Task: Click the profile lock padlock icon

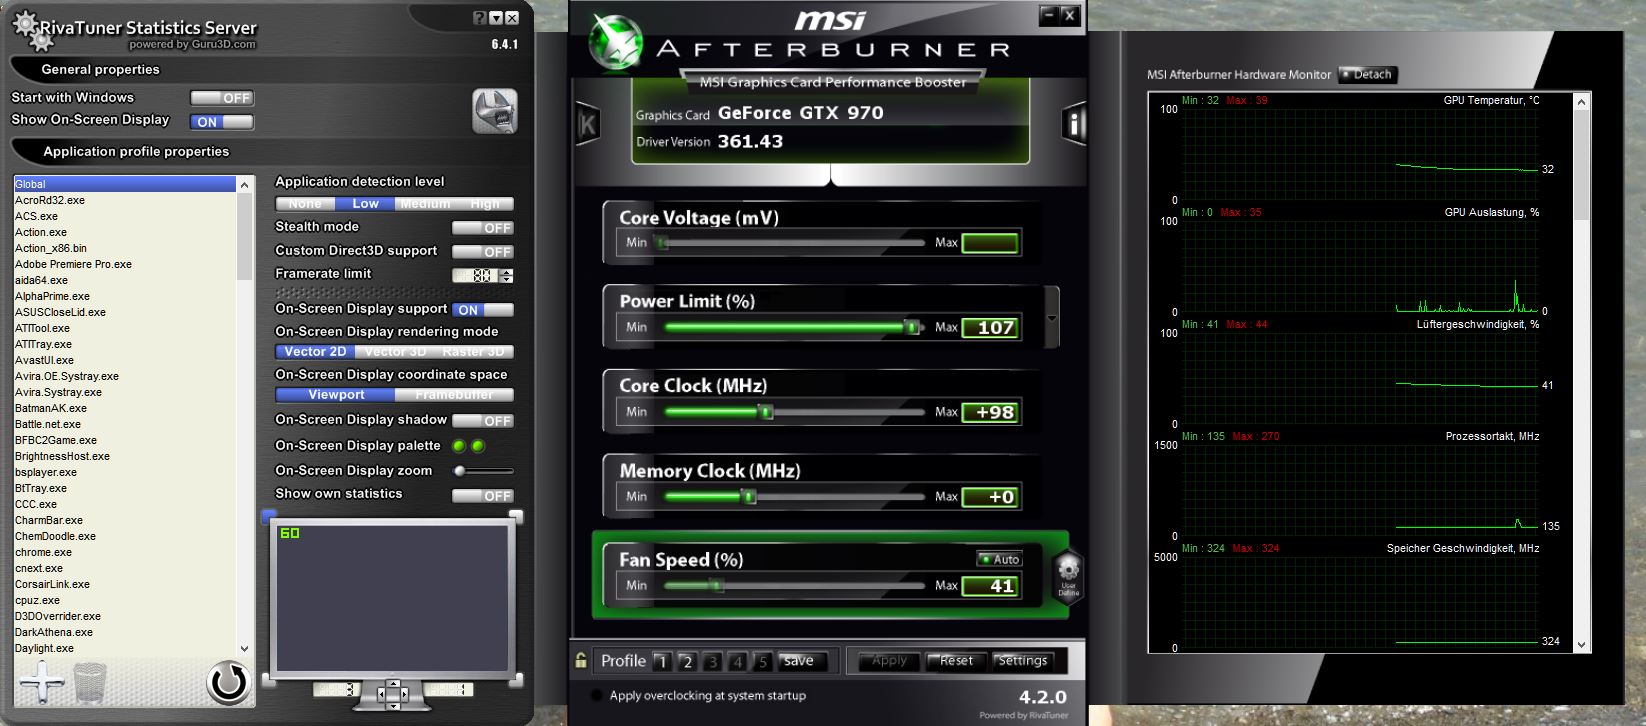Action: (x=581, y=660)
